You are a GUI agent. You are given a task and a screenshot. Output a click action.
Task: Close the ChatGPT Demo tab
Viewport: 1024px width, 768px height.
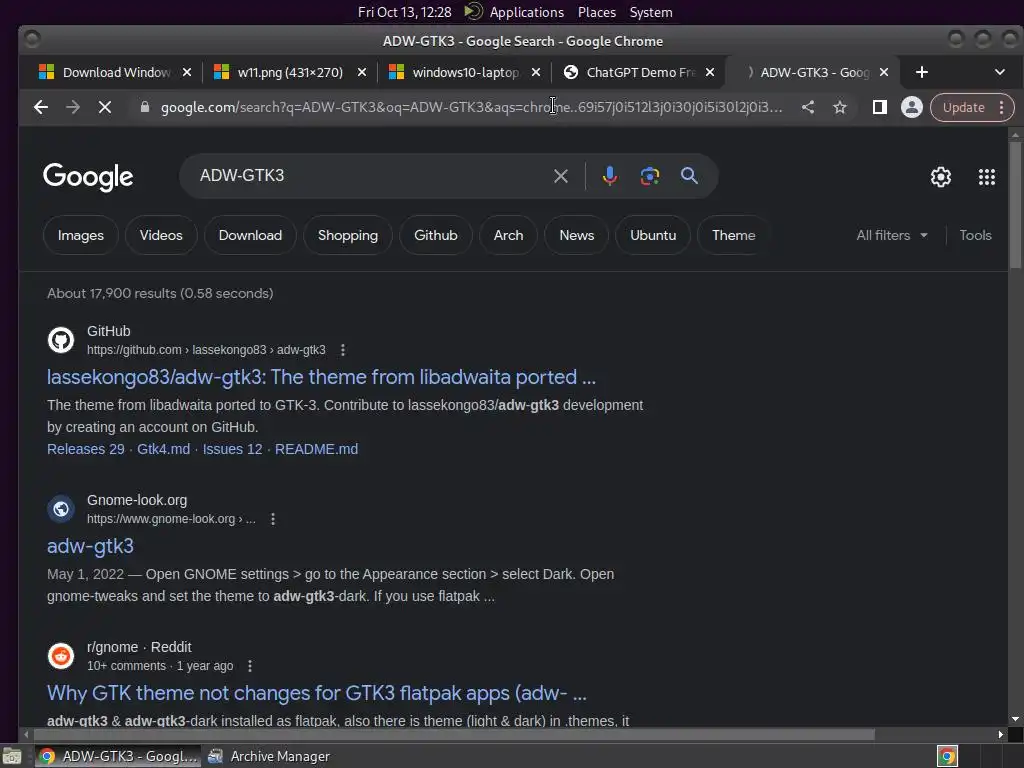point(710,72)
